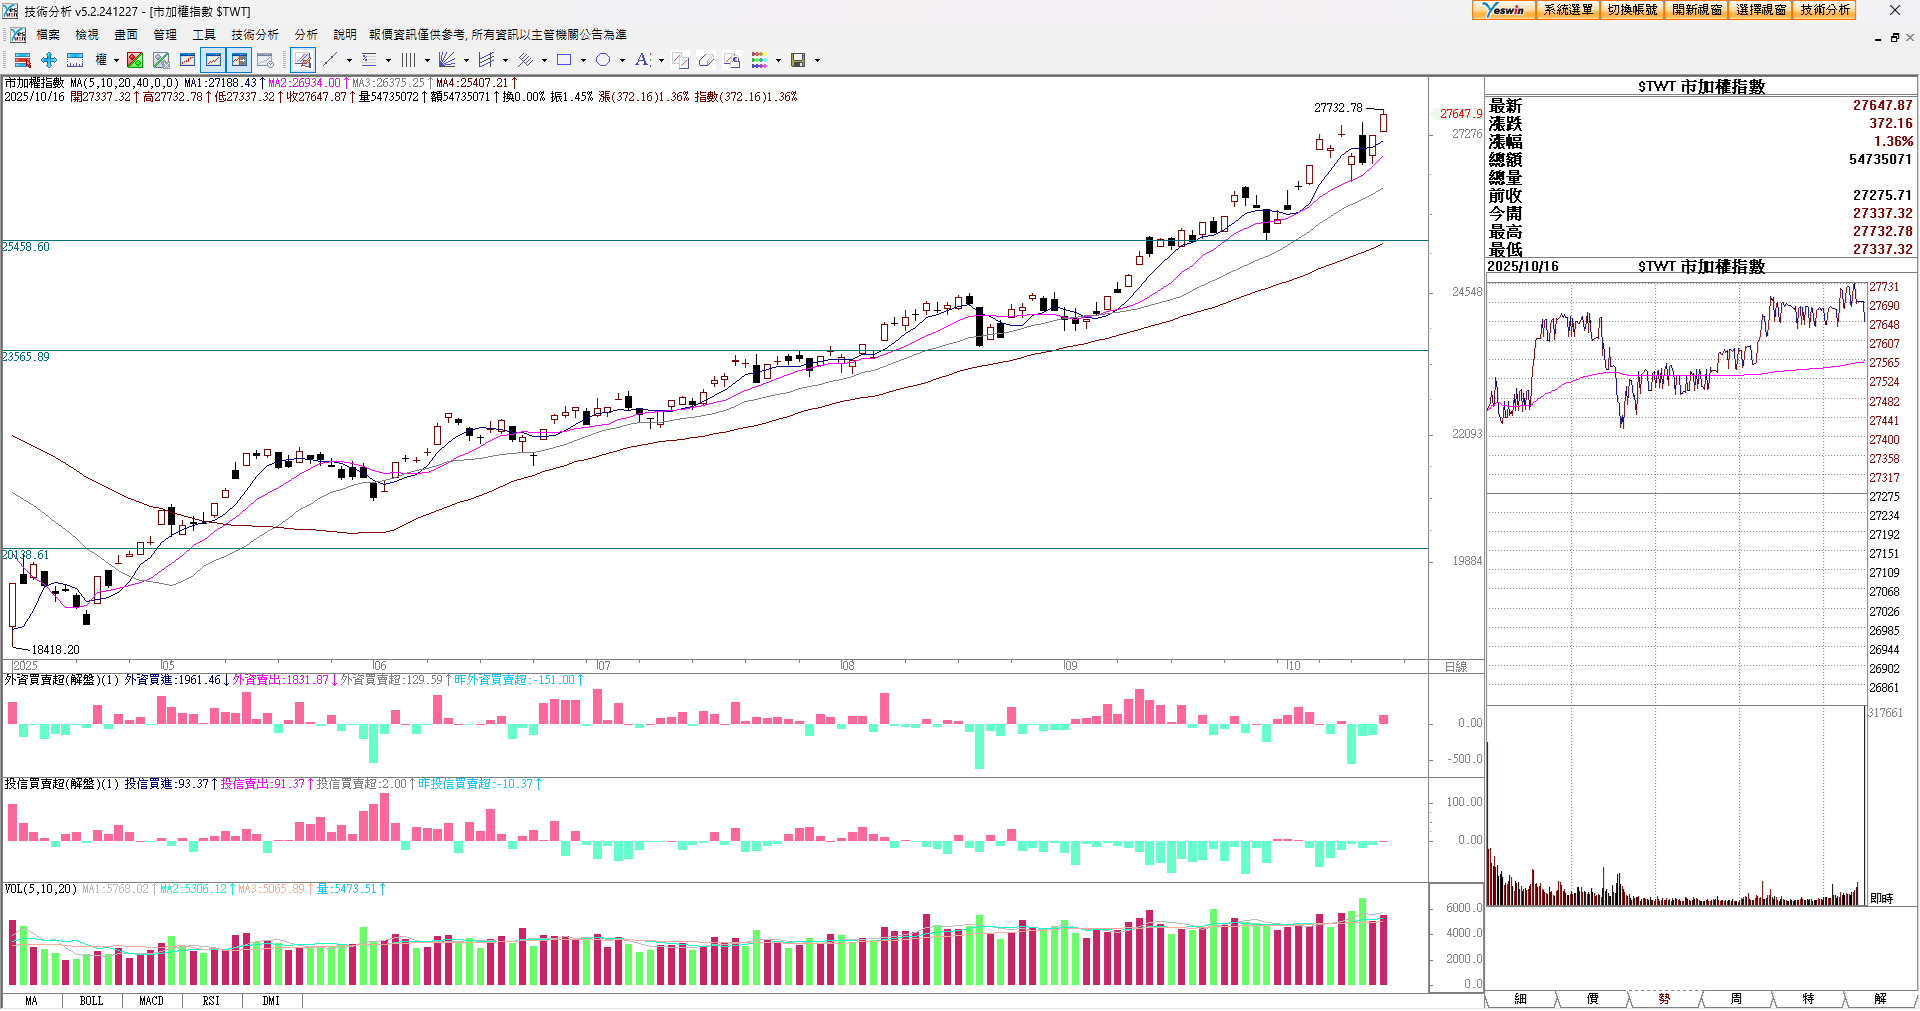Click the 25458.60 horizontal price line
This screenshot has width=1920, height=1011.
click(700, 240)
